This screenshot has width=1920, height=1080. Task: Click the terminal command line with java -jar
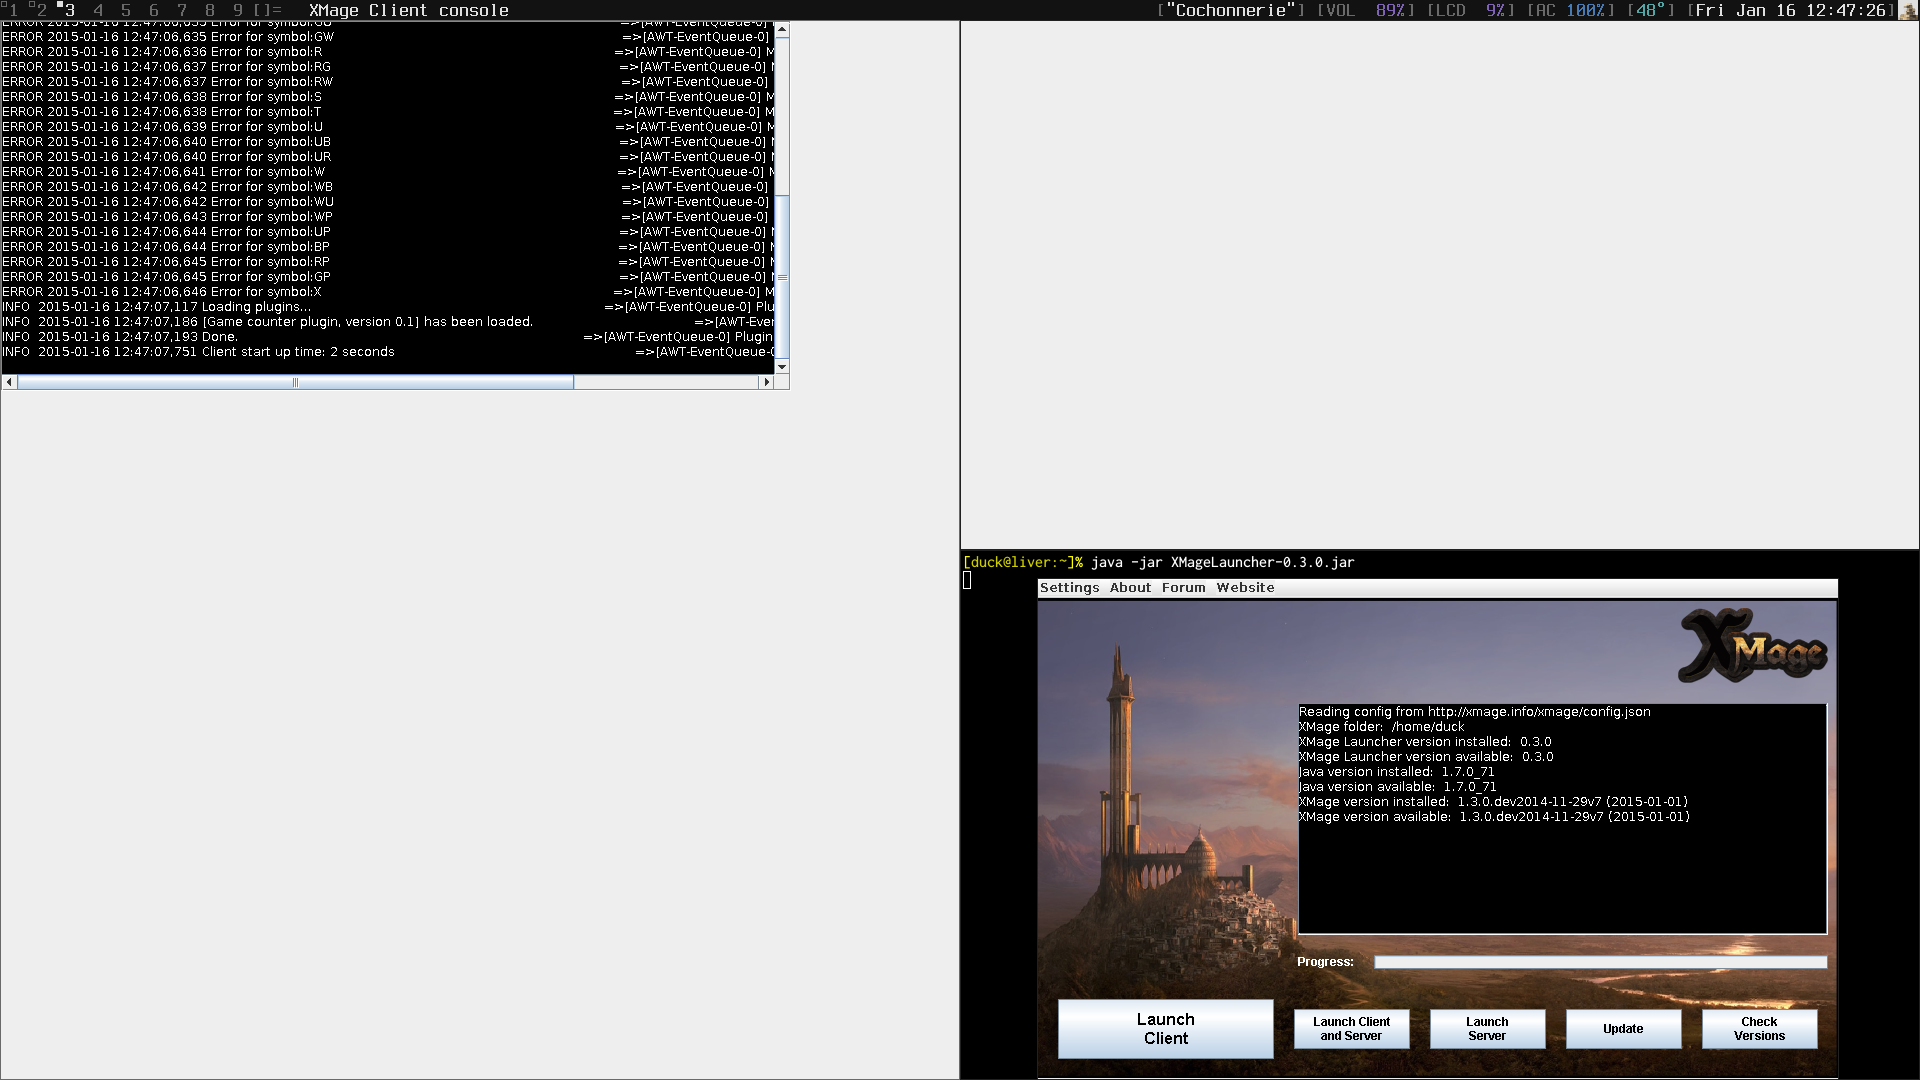click(1158, 562)
